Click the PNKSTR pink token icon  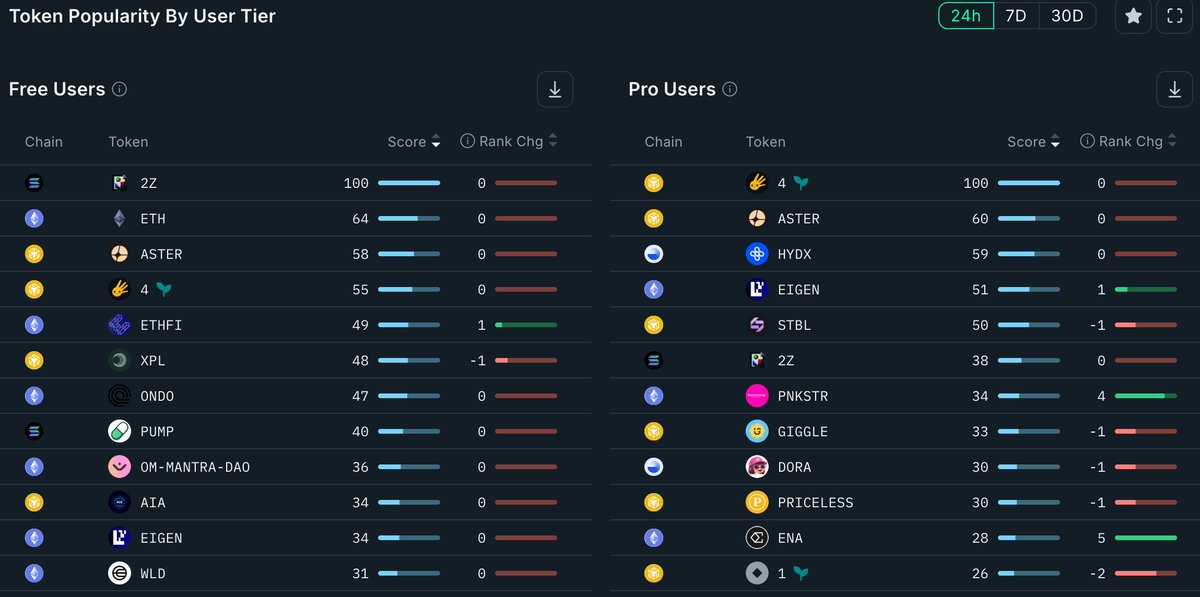[757, 396]
